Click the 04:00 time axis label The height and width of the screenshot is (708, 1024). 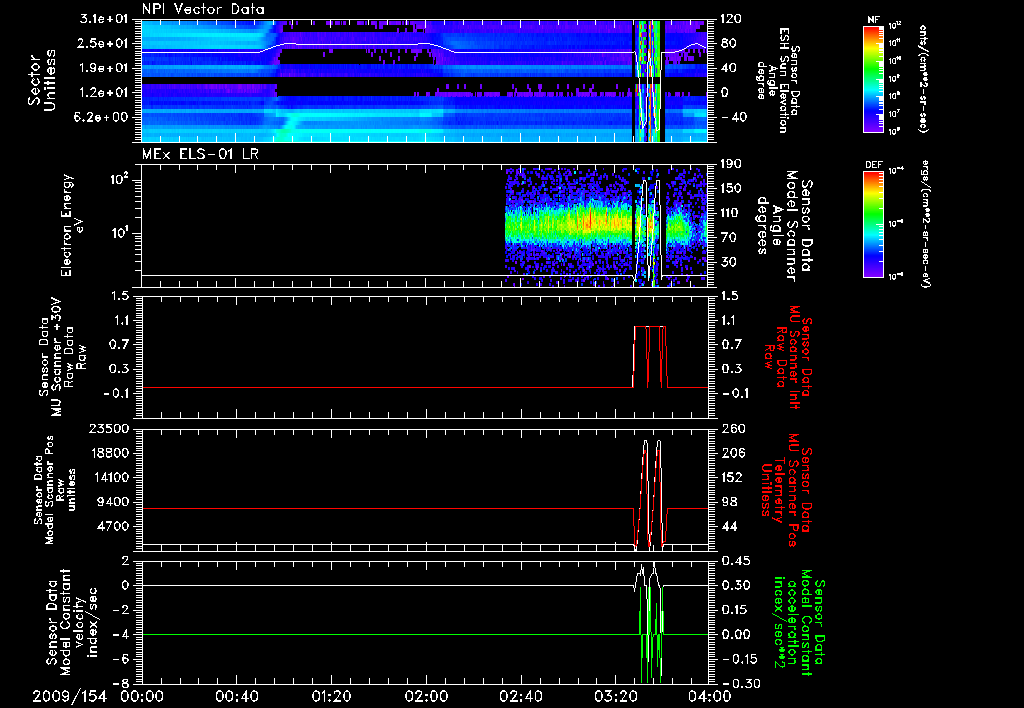(x=710, y=696)
